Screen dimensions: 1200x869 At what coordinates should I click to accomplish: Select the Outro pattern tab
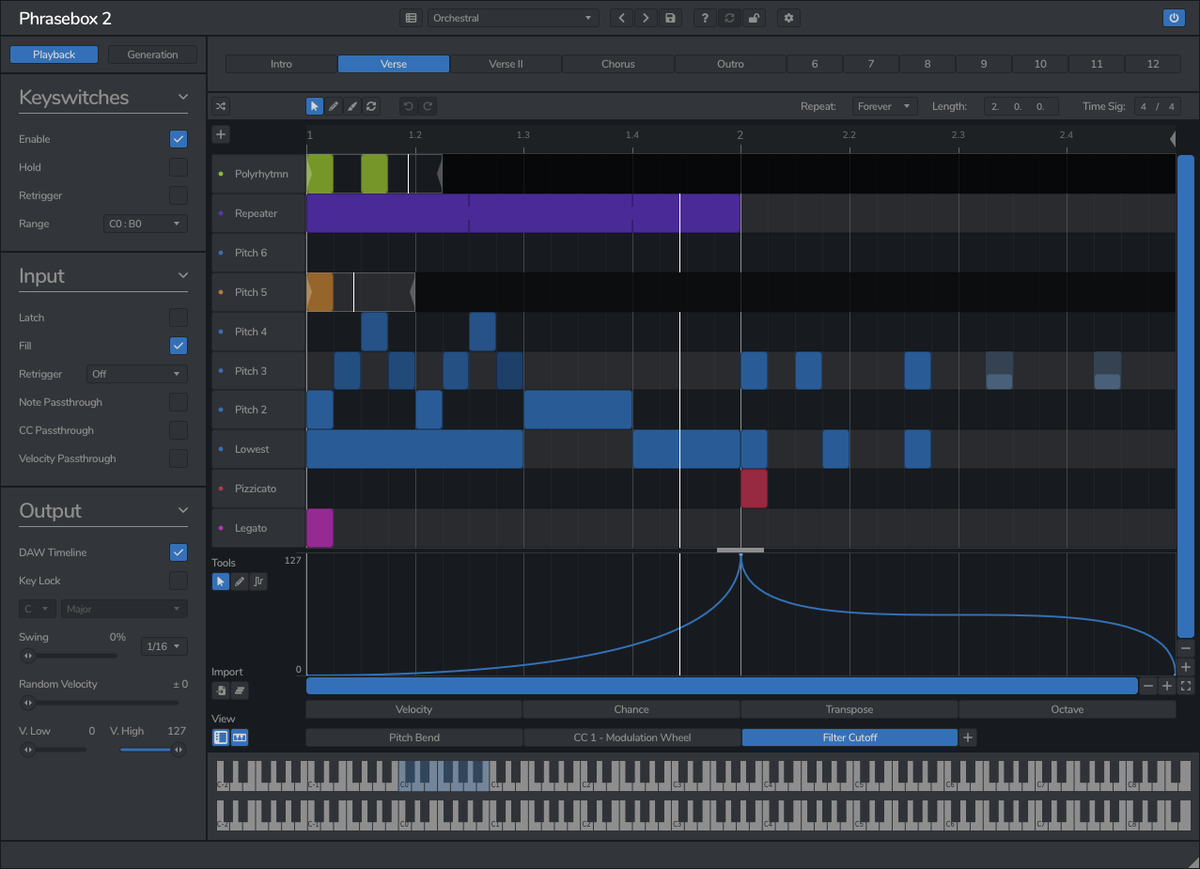730,64
